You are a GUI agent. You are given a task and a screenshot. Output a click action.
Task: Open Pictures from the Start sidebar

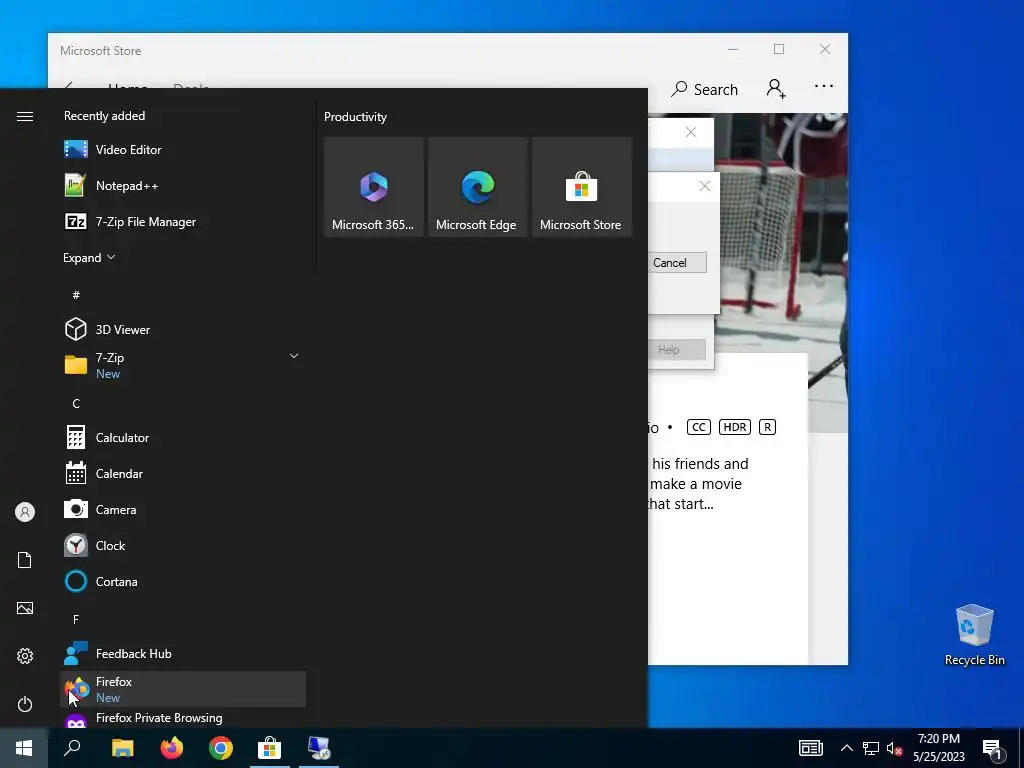[25, 608]
